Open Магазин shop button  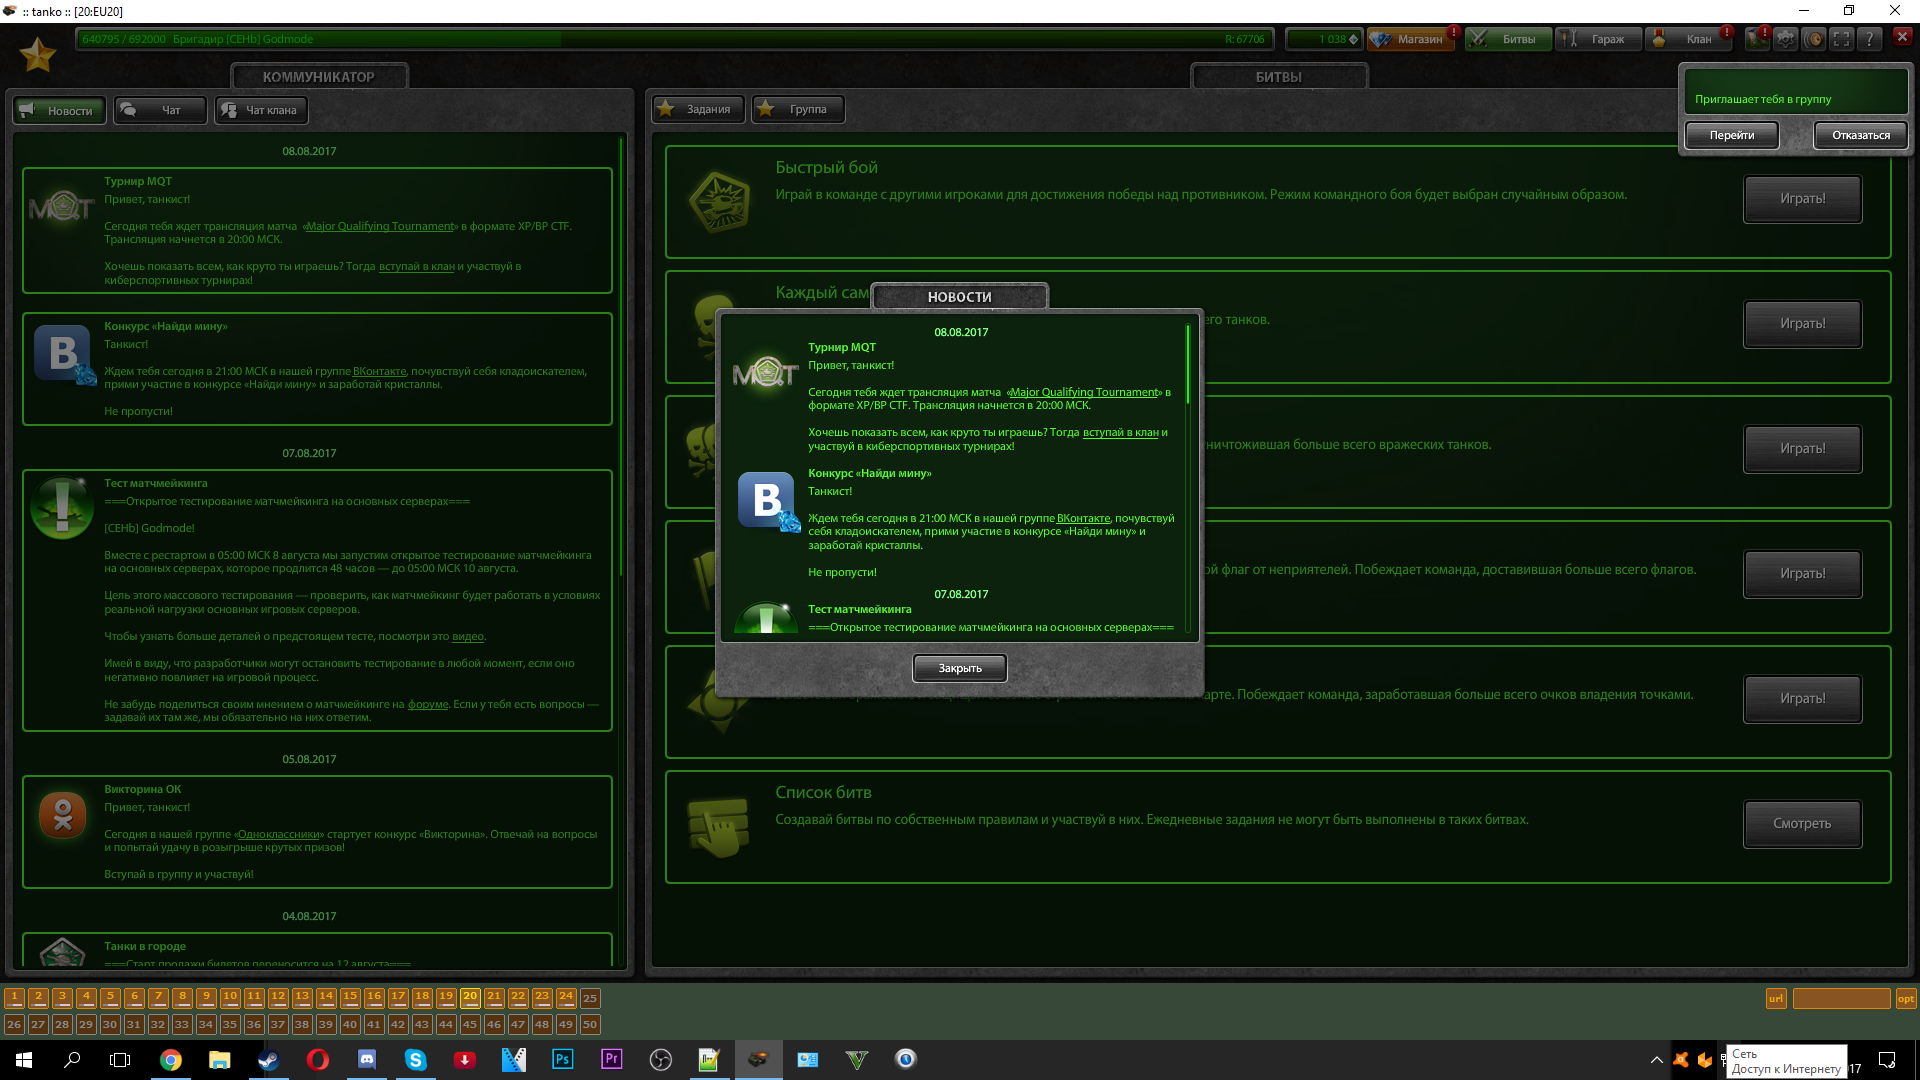[1410, 39]
